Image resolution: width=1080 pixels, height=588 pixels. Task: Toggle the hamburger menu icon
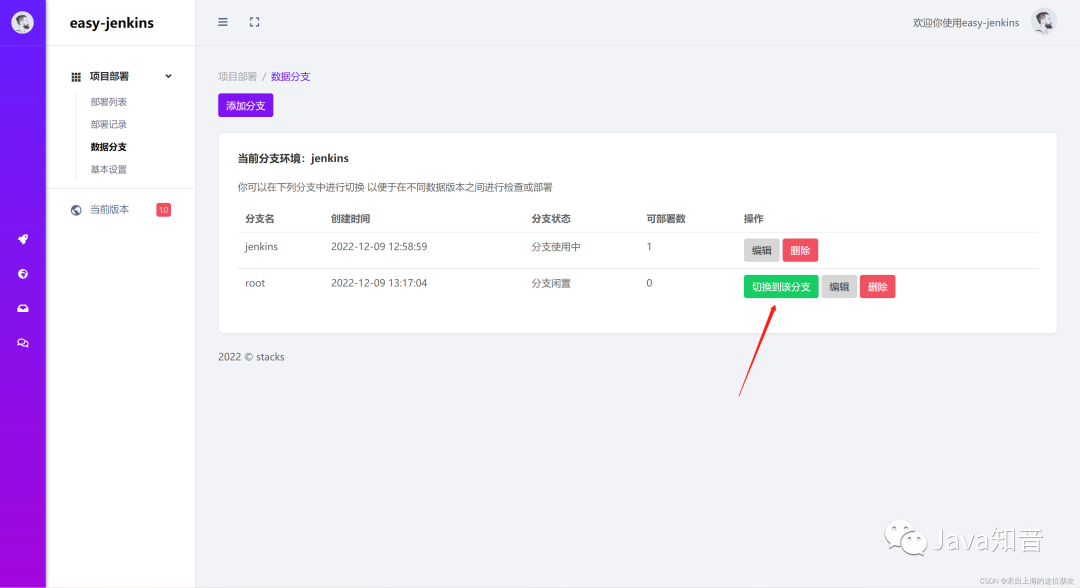tap(222, 22)
